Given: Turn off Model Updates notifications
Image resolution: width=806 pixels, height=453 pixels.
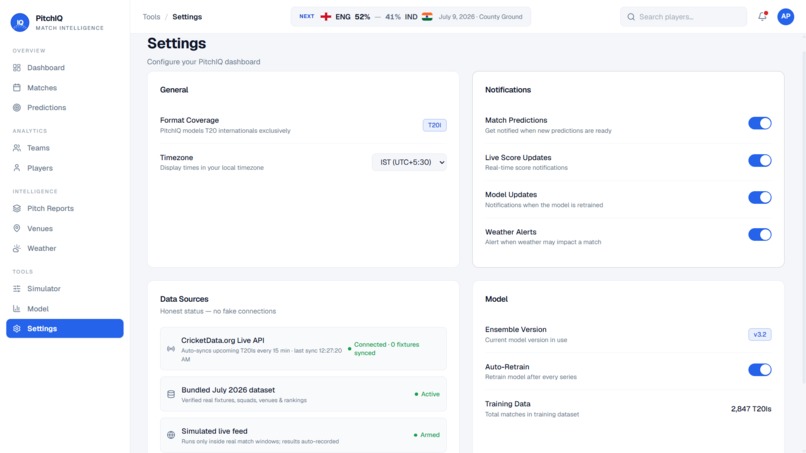Looking at the screenshot, I should 760,197.
